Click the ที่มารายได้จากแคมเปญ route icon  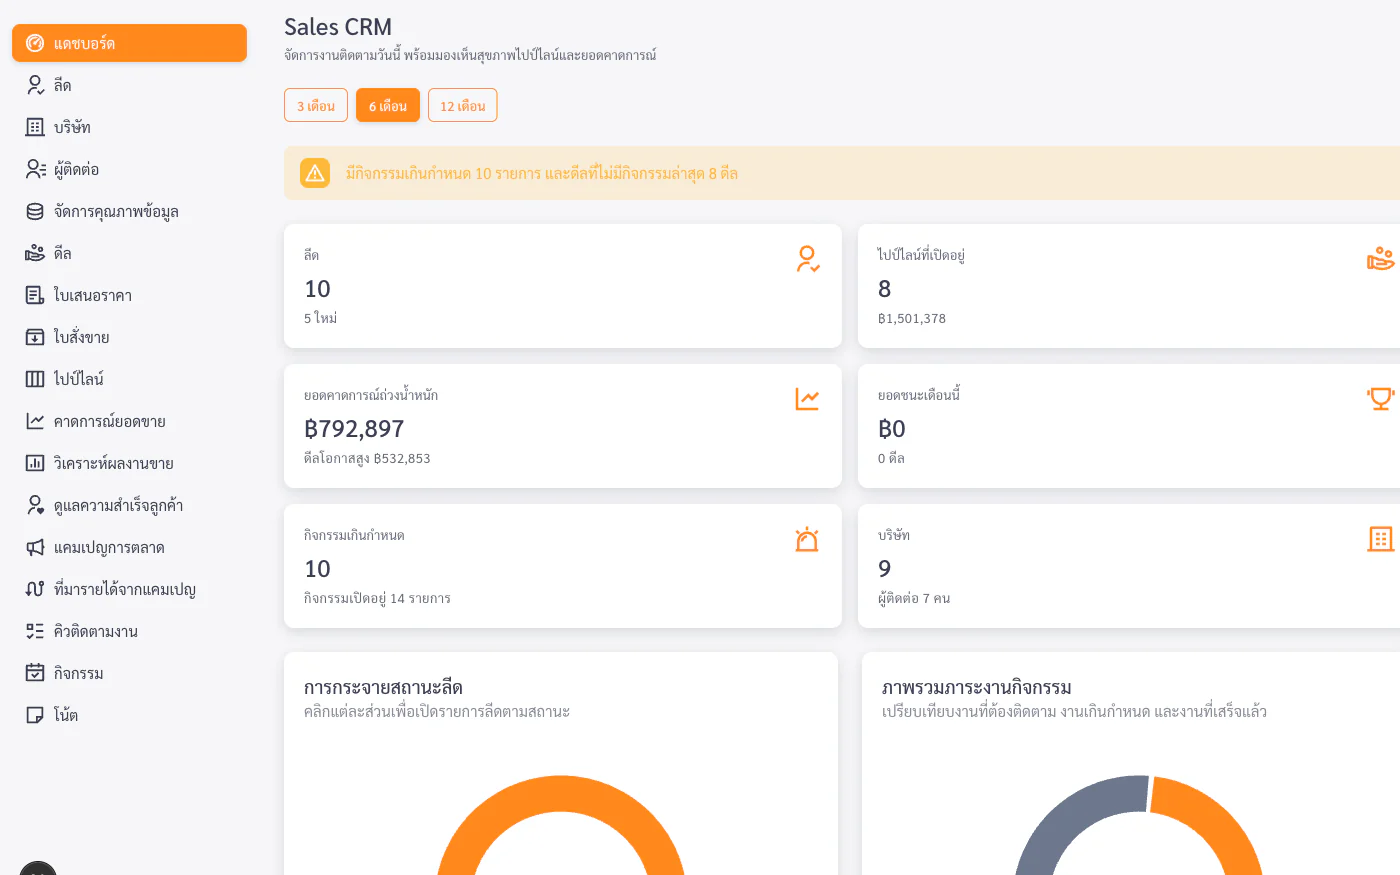click(35, 589)
